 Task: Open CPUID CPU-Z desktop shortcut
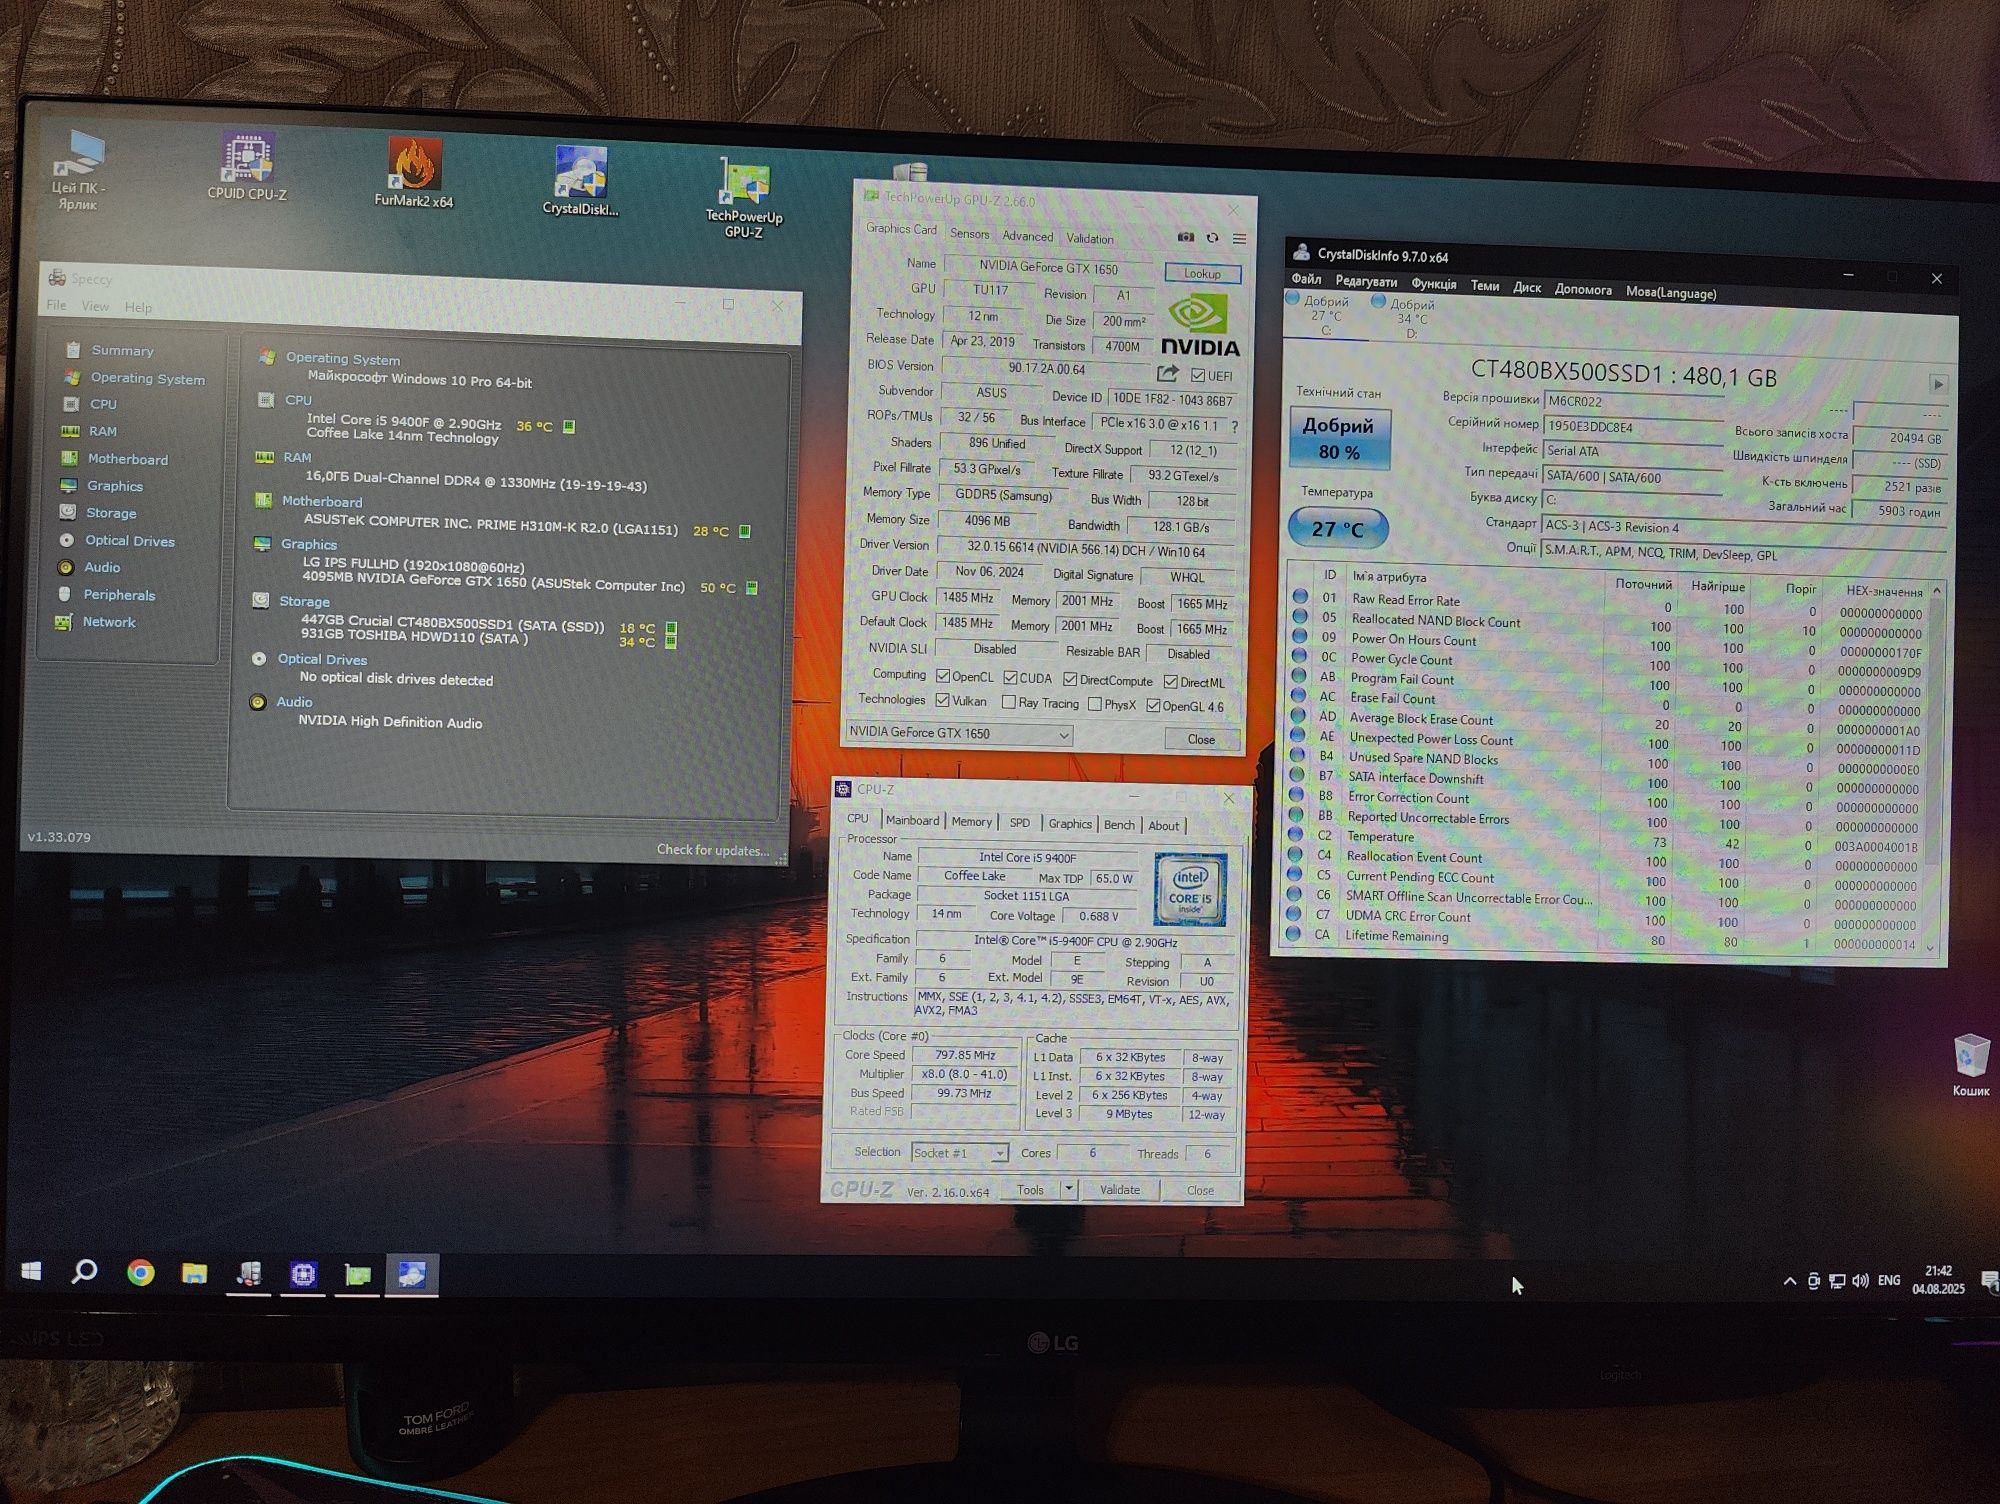[x=247, y=166]
